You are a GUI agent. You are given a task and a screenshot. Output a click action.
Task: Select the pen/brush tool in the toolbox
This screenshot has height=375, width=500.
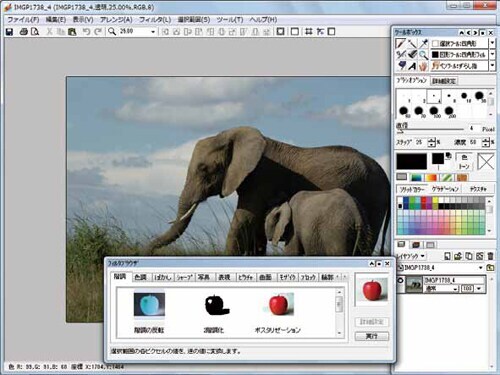(x=401, y=43)
